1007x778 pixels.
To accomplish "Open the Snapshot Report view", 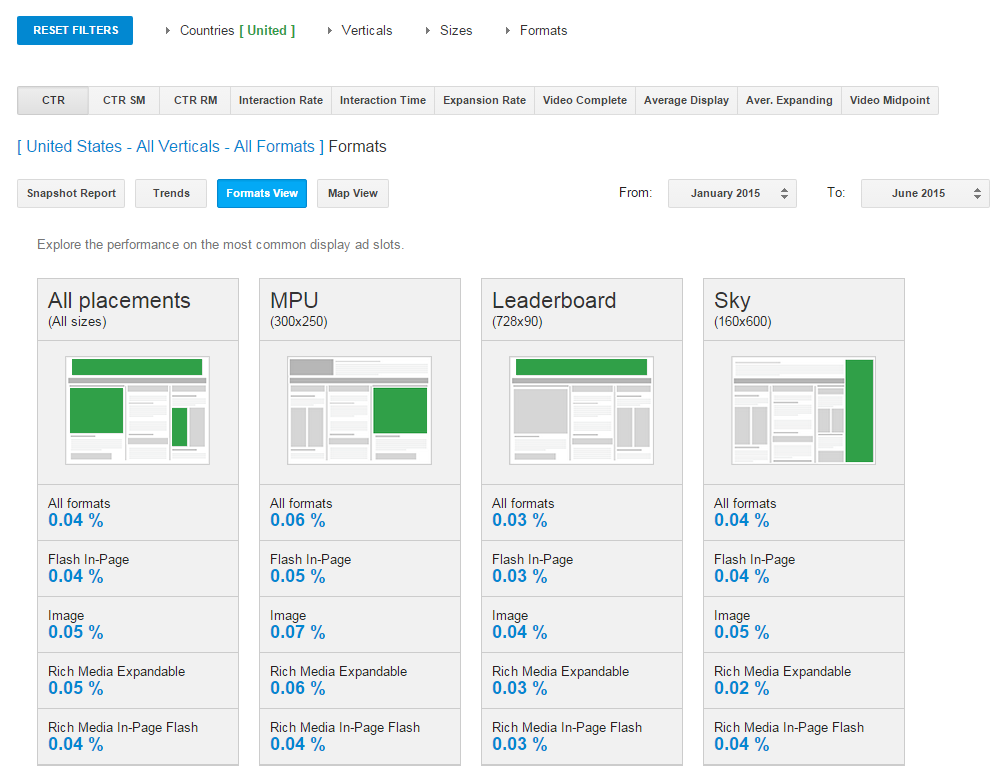I will point(71,194).
